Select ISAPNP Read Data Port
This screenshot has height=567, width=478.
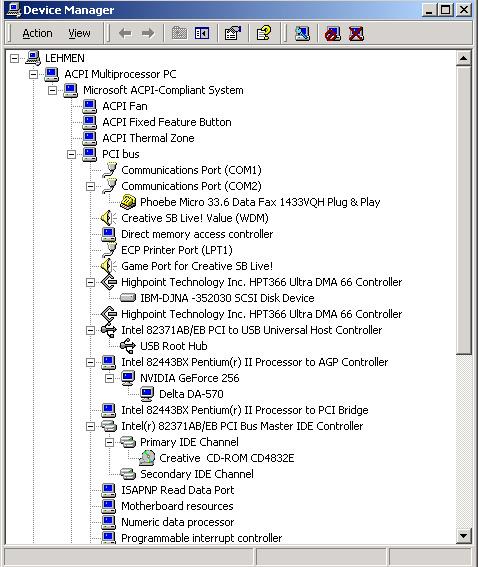click(178, 490)
